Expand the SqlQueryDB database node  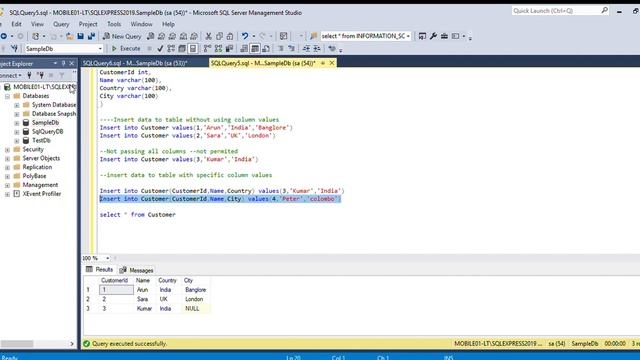click(17, 132)
